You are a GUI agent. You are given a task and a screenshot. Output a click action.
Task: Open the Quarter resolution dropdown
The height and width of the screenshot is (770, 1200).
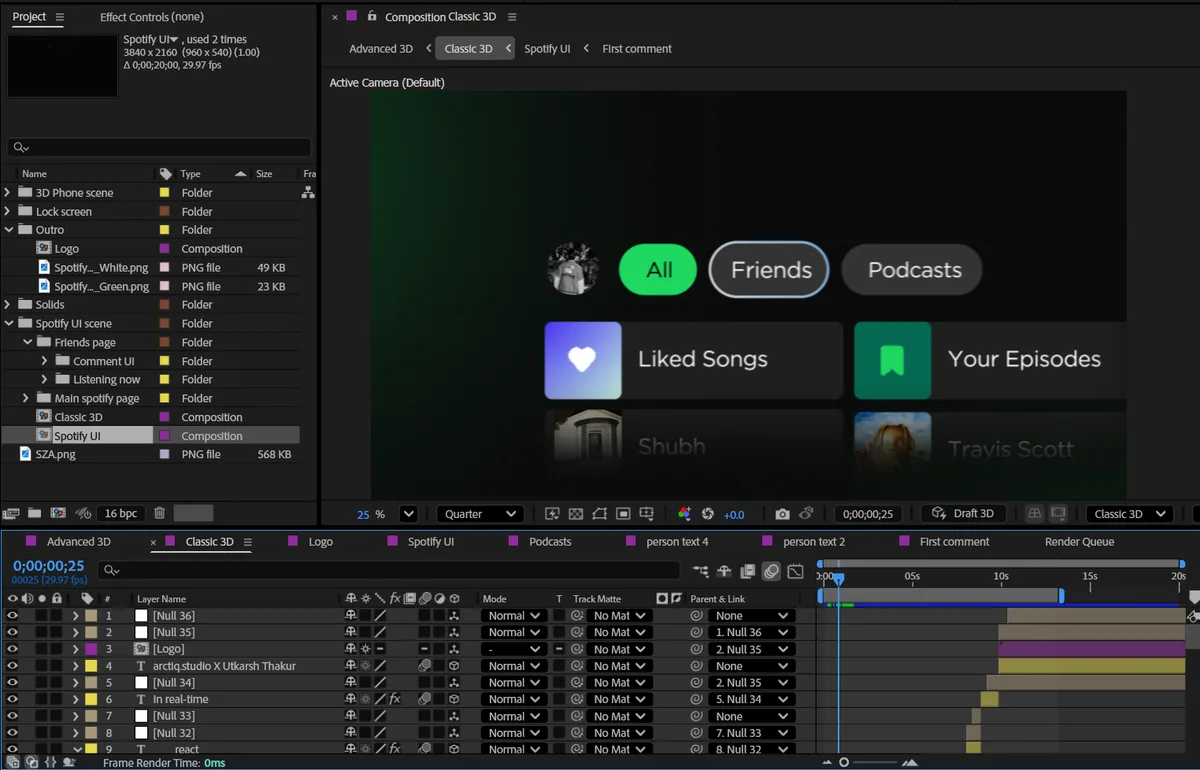(480, 514)
